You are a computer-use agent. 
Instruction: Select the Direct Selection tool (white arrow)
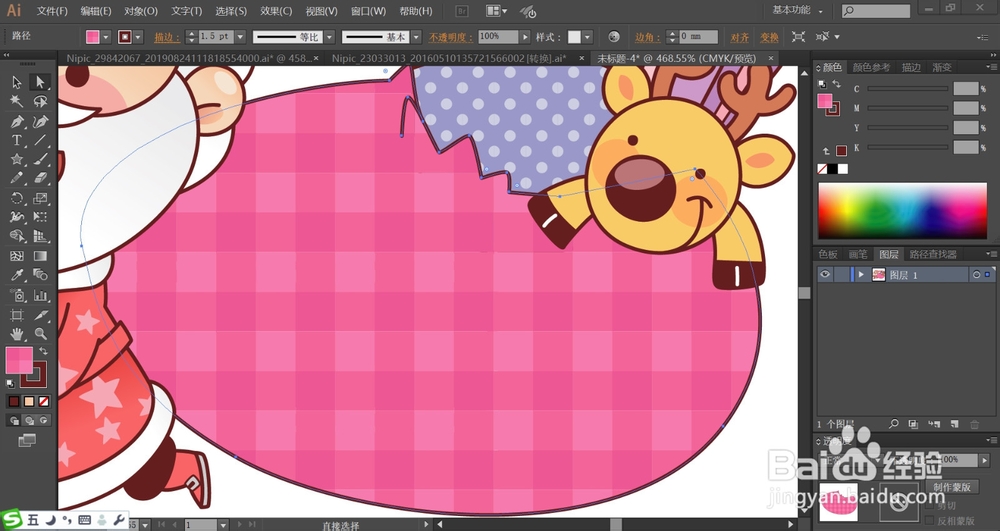pos(40,82)
